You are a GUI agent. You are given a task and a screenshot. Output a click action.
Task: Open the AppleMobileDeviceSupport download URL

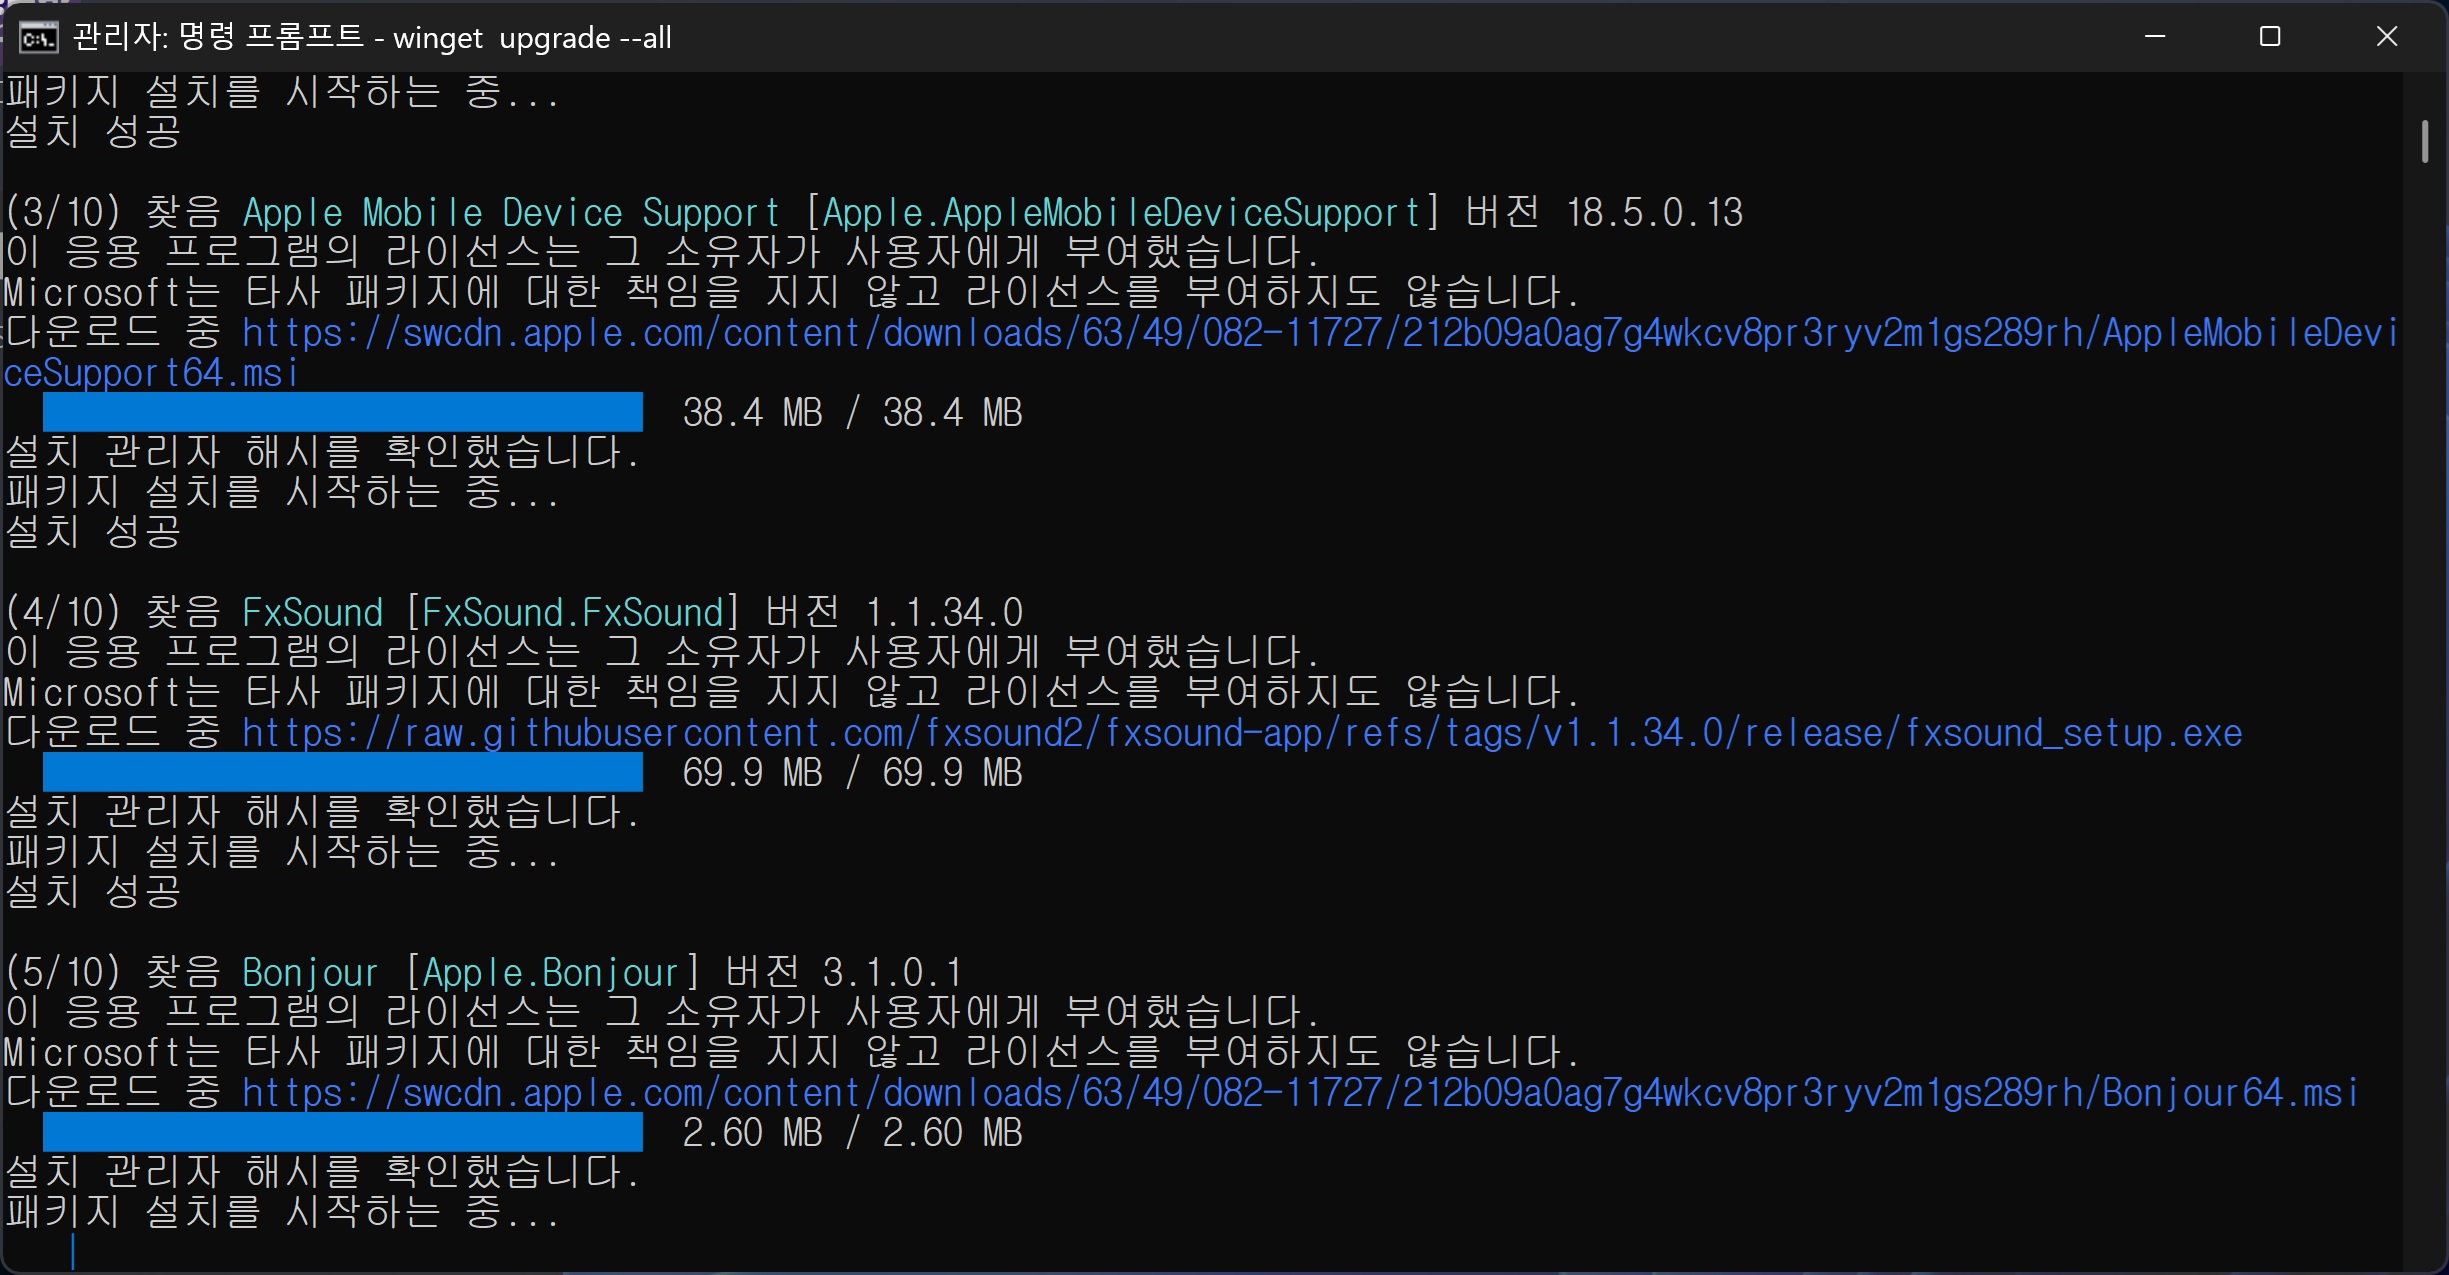coord(1318,333)
